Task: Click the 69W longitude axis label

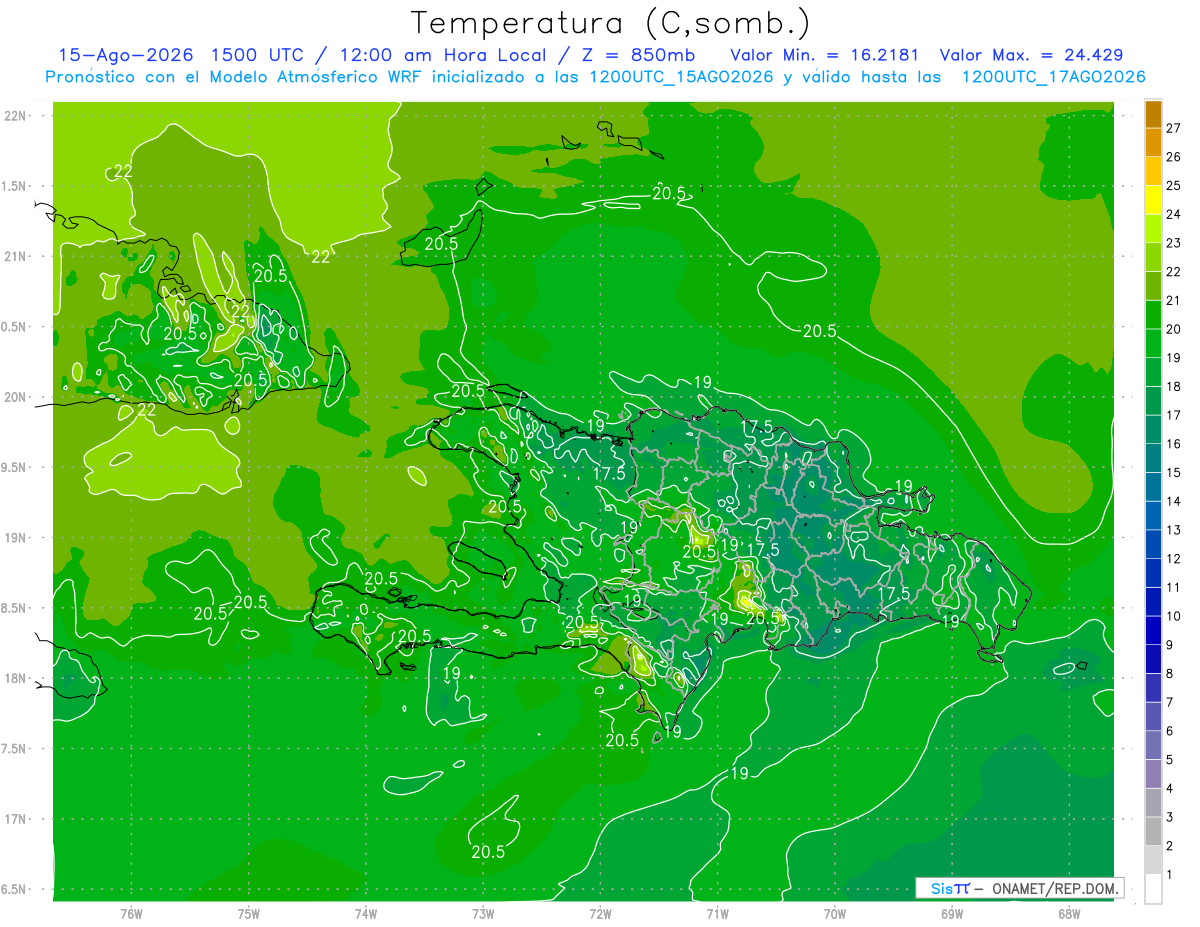Action: tap(952, 914)
